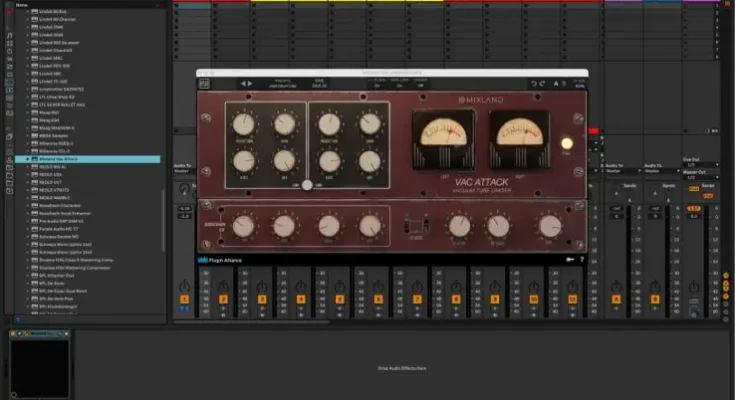The width and height of the screenshot is (735, 400).
Task: Click the glowing power lamp on VAC Attack
Action: [x=567, y=143]
